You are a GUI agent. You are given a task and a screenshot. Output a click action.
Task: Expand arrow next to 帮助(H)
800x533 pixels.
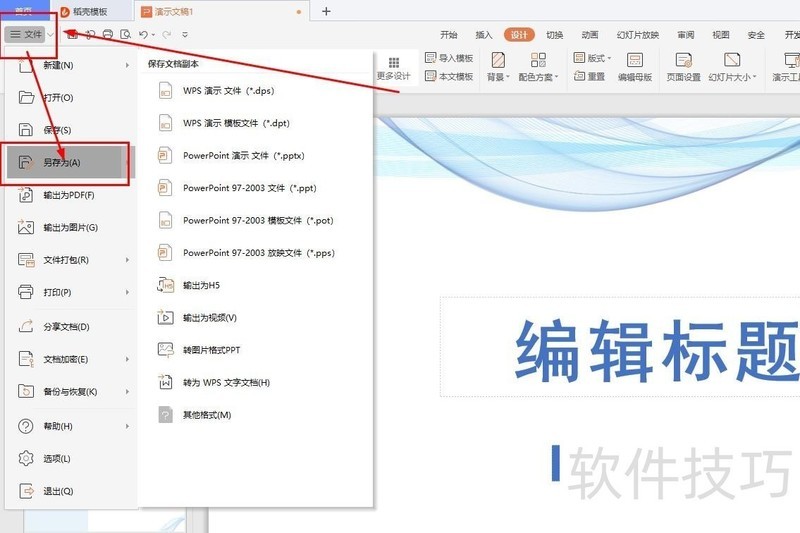tap(127, 426)
